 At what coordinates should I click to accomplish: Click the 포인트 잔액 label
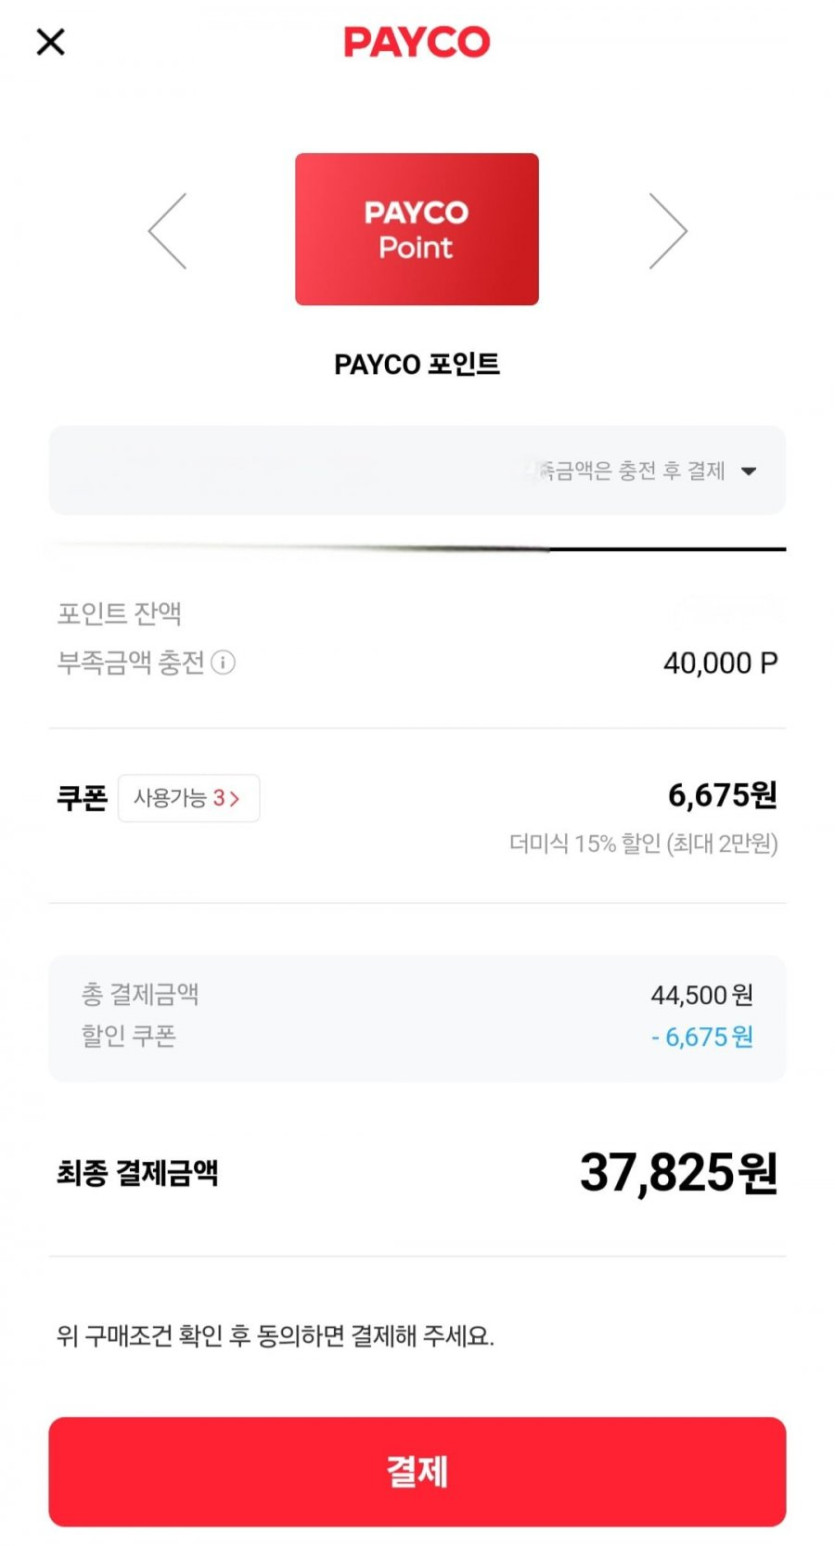[119, 614]
